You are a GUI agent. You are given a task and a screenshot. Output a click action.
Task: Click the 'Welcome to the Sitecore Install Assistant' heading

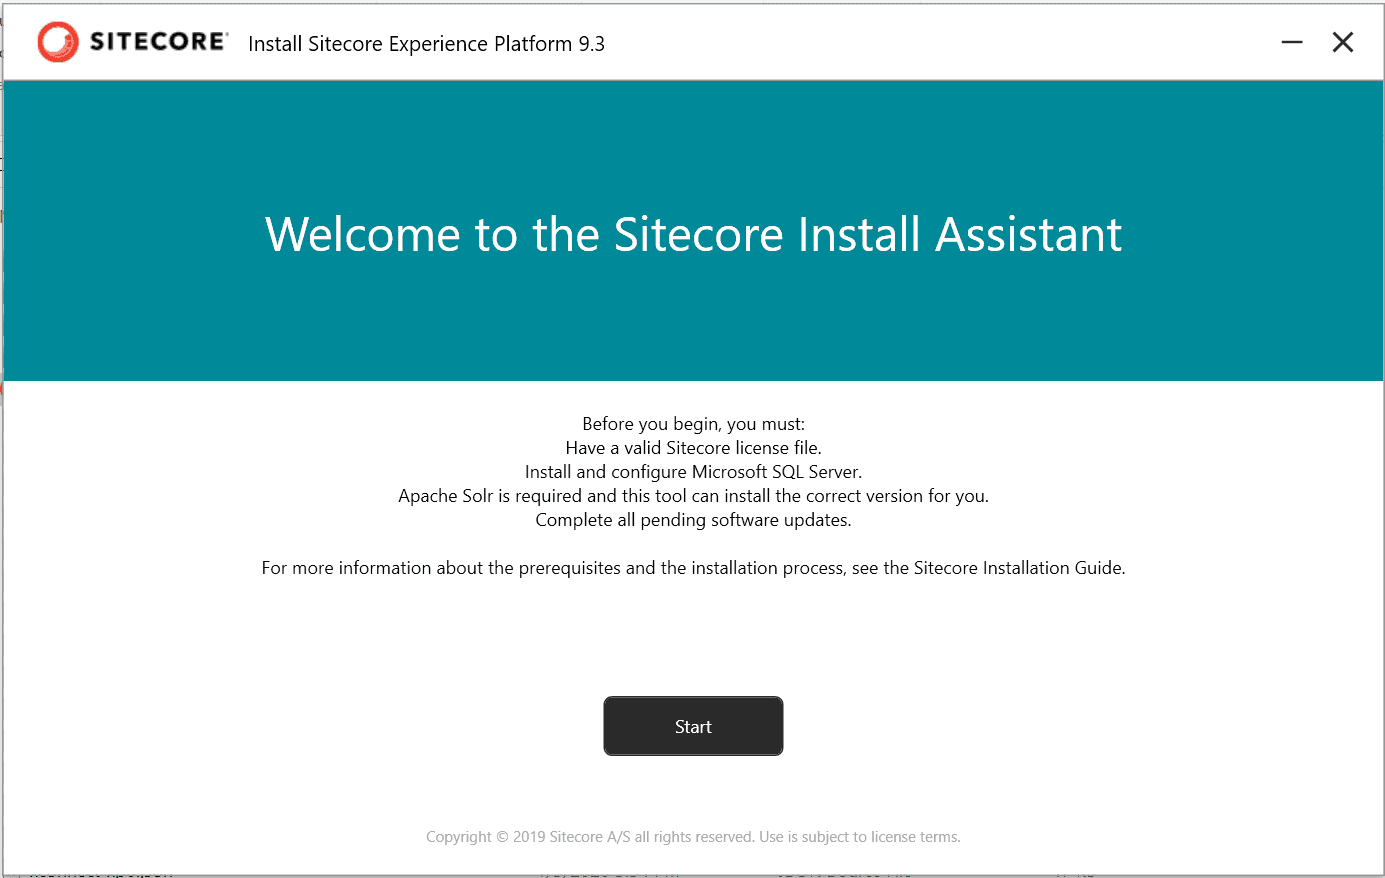(693, 235)
